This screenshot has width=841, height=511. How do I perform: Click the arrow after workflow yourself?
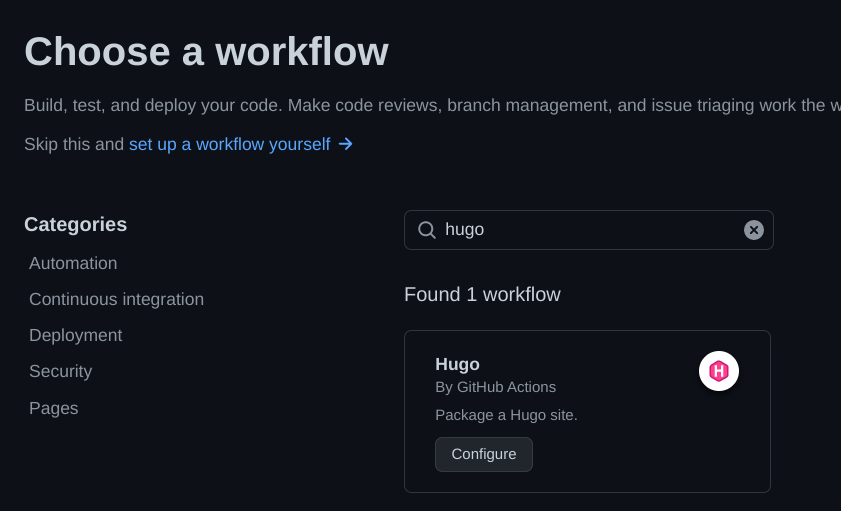[346, 144]
